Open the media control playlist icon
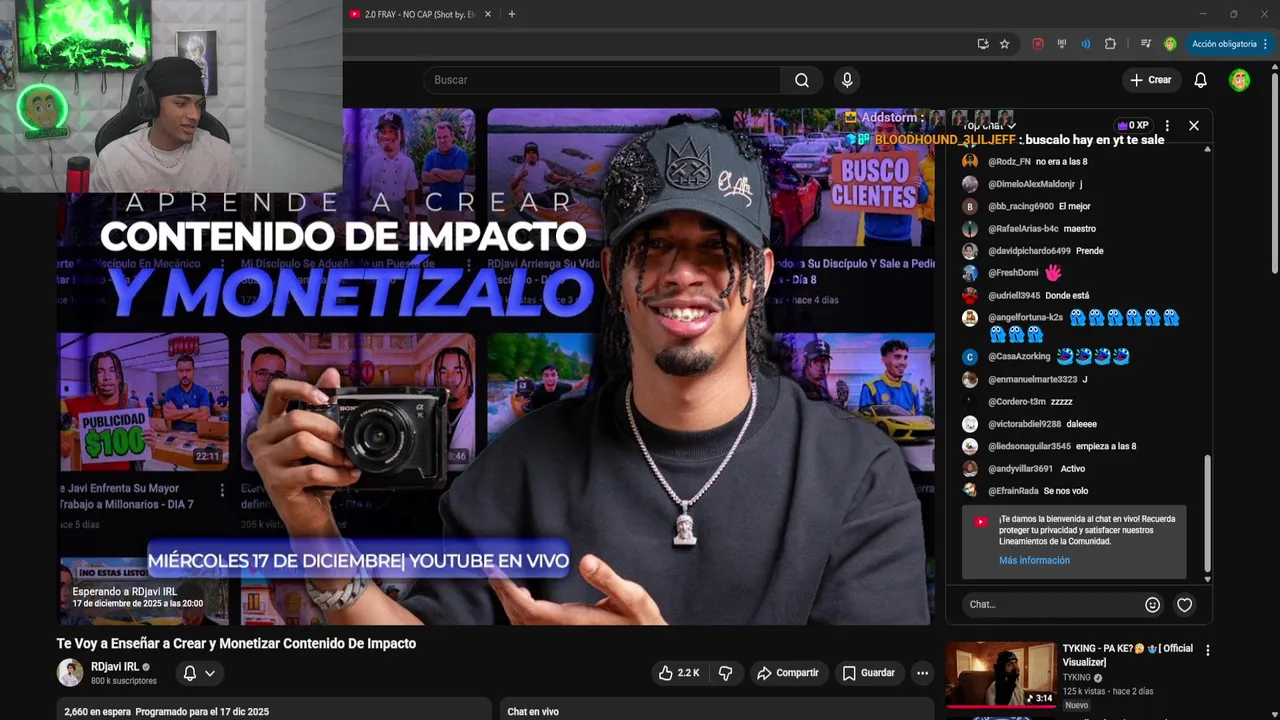Viewport: 1280px width, 720px height. (1146, 44)
